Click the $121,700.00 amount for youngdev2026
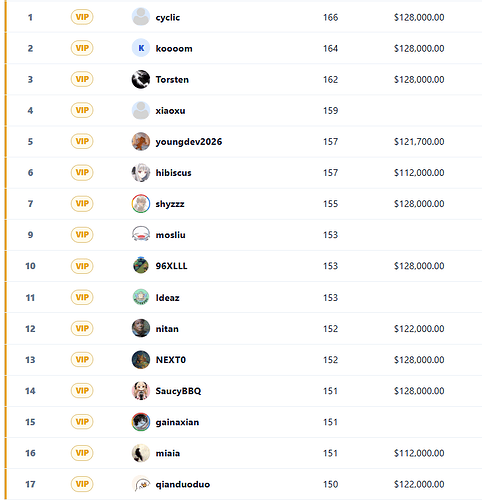The width and height of the screenshot is (482, 500). click(419, 142)
